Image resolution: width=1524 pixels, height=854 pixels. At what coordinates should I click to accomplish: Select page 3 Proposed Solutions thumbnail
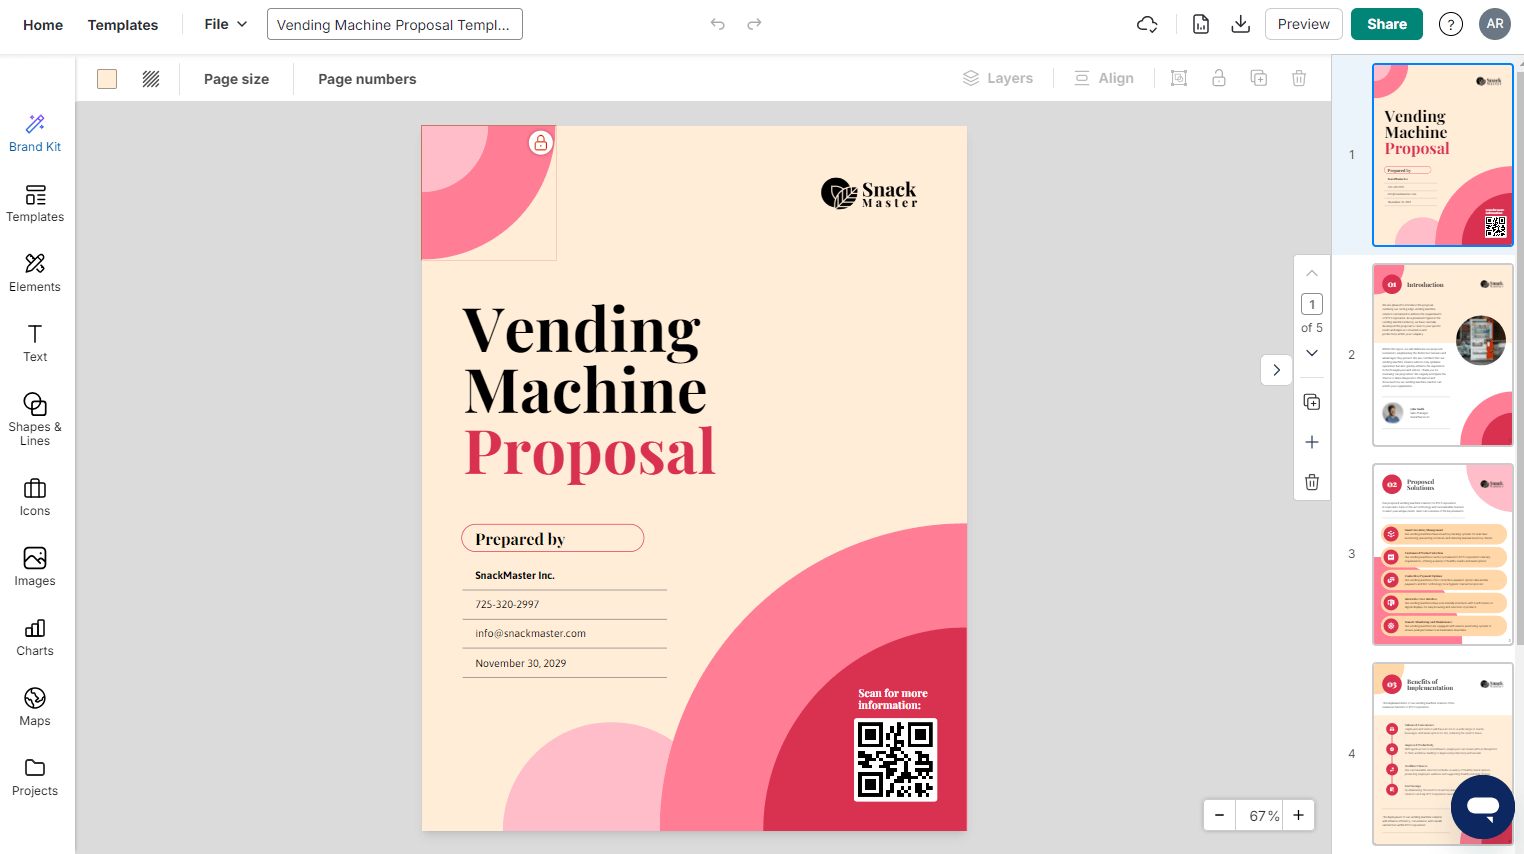click(1442, 554)
